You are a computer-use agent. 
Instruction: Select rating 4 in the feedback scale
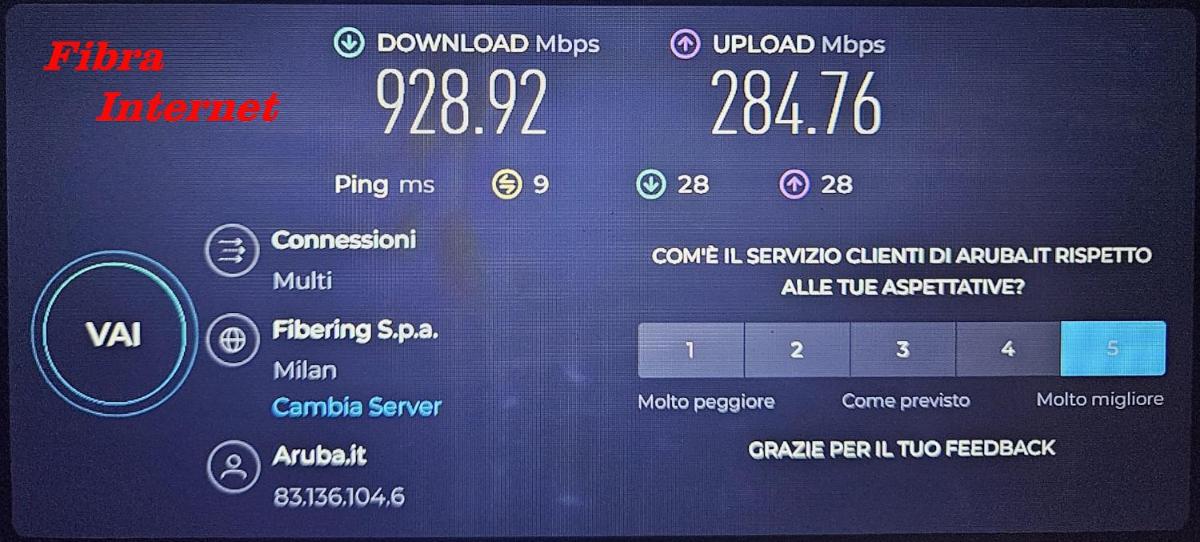[x=1008, y=349]
